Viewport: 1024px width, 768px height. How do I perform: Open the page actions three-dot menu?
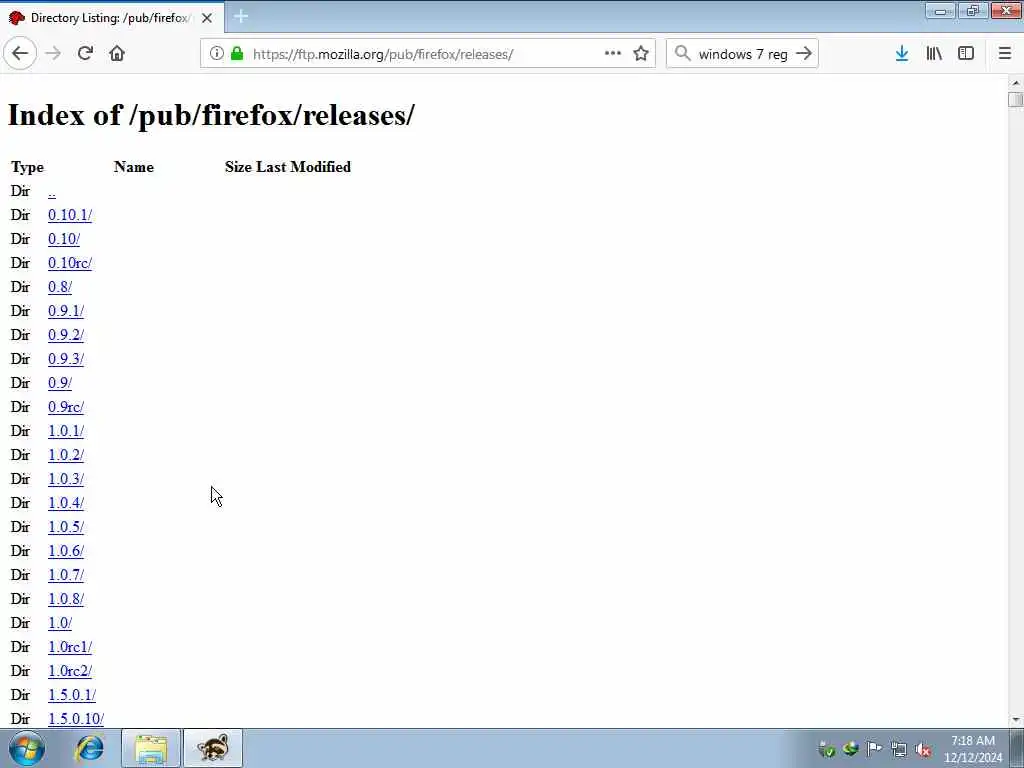pyautogui.click(x=613, y=54)
